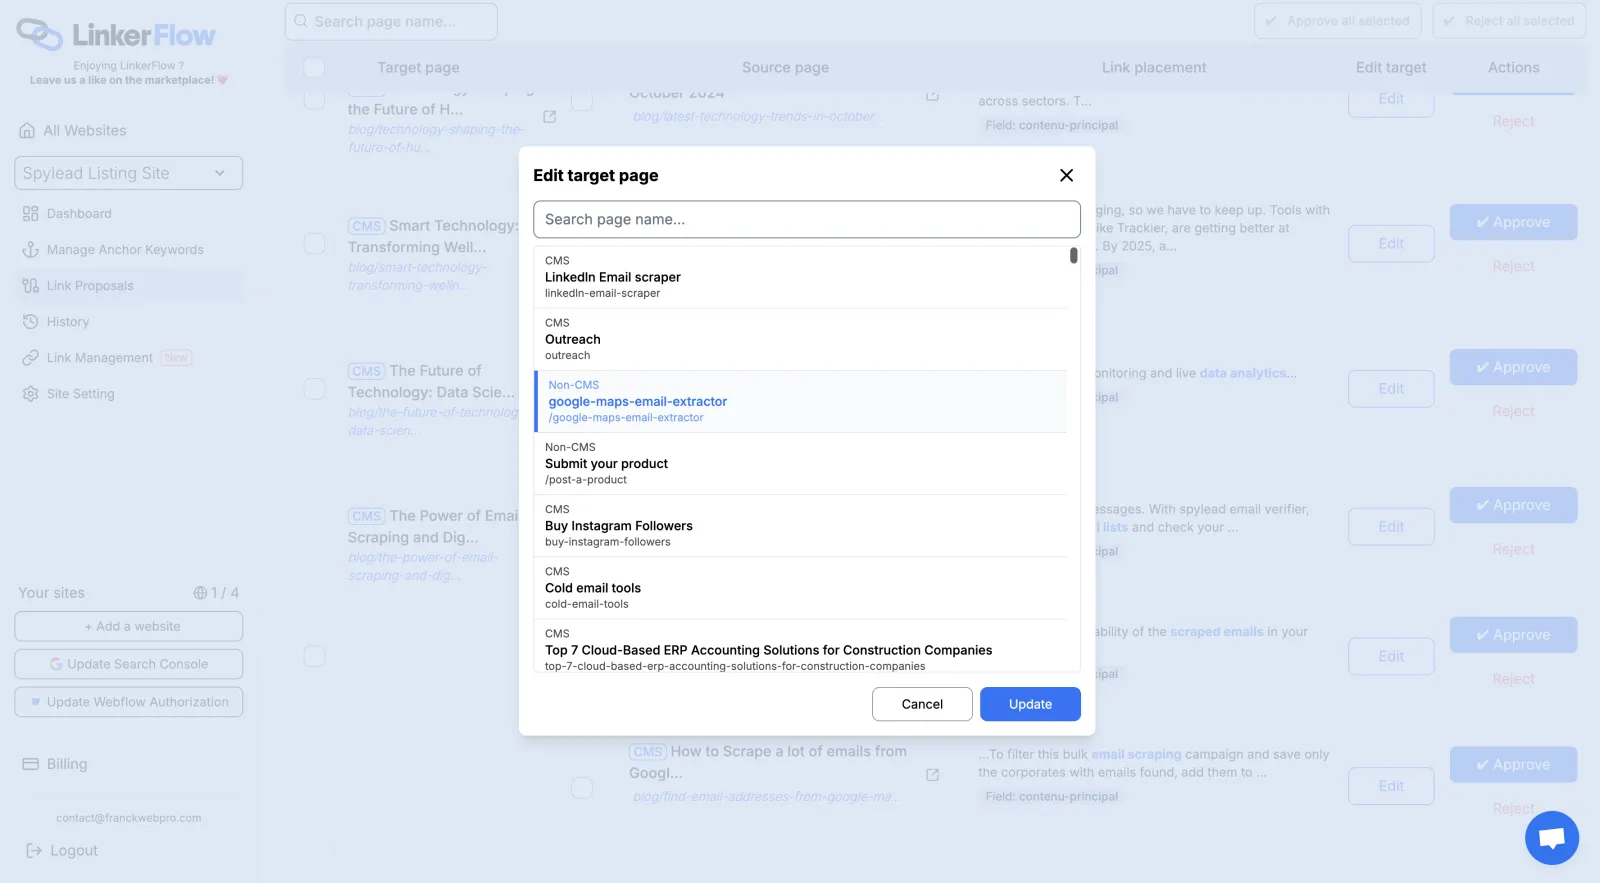Image resolution: width=1600 pixels, height=883 pixels.
Task: Select Top 7 Cloud-Based ERP Accounting option
Action: click(x=801, y=646)
